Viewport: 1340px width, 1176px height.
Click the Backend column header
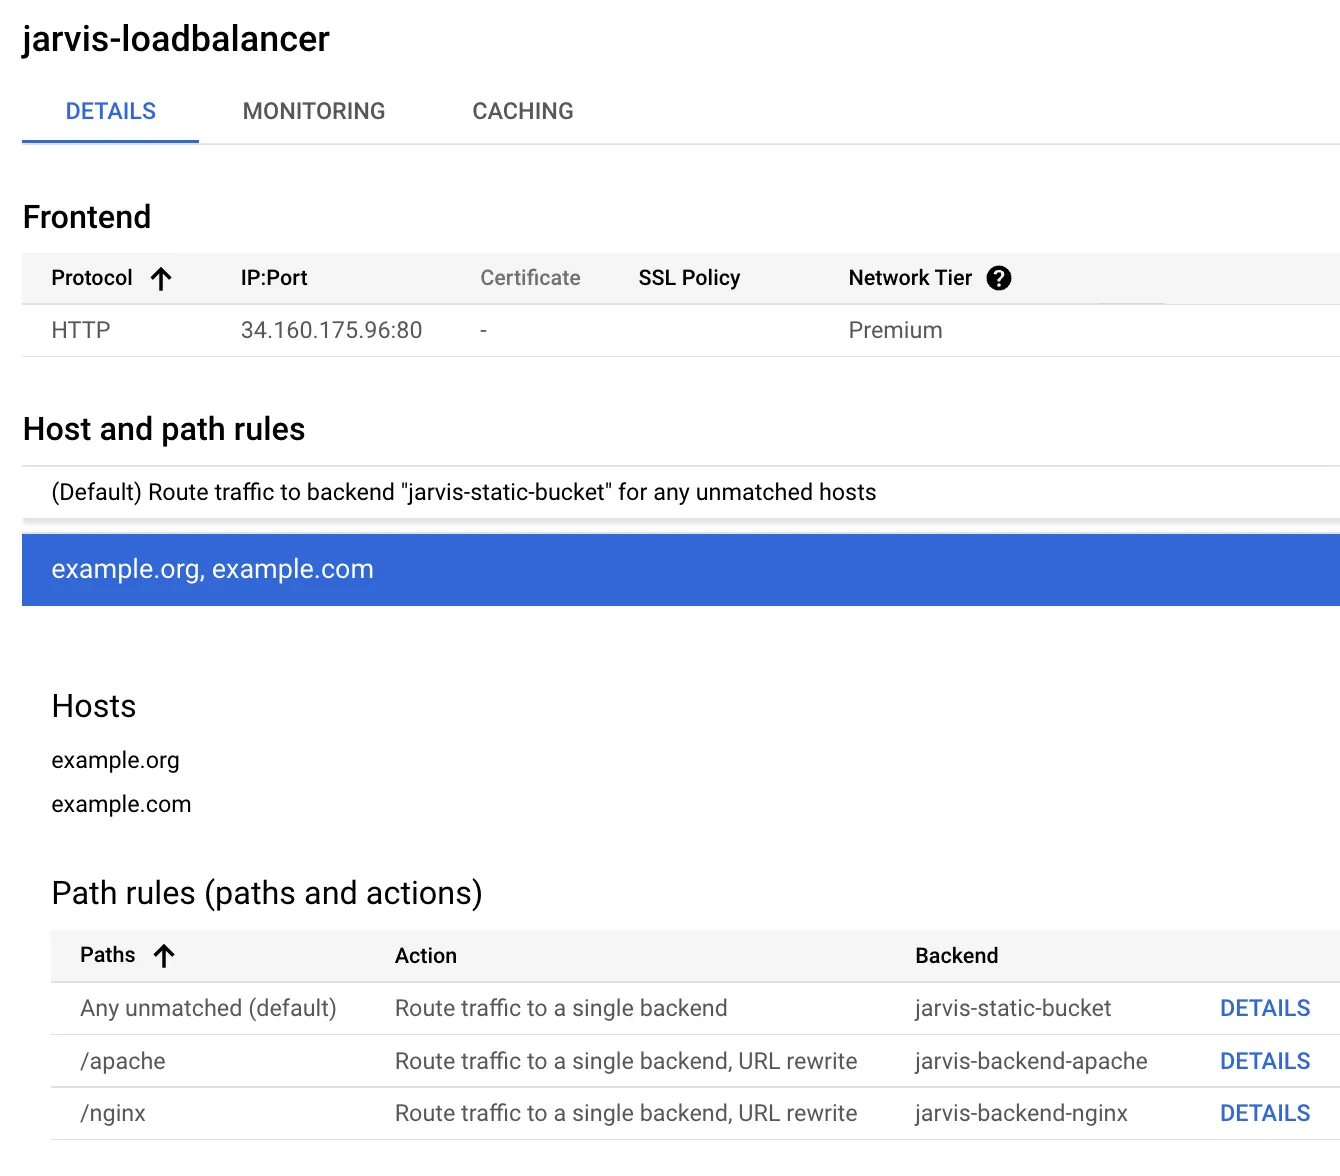tap(956, 956)
